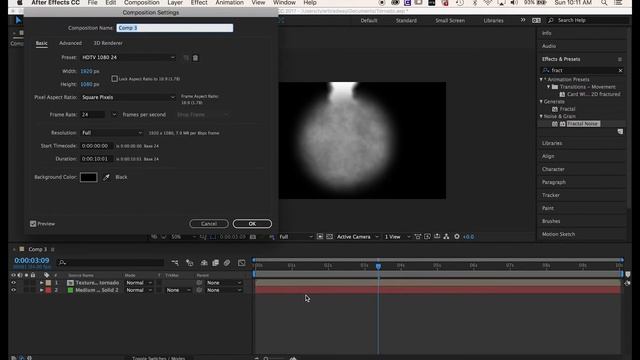Open the Preset dropdown HDTV 1080 24
640x360 pixels.
128,58
